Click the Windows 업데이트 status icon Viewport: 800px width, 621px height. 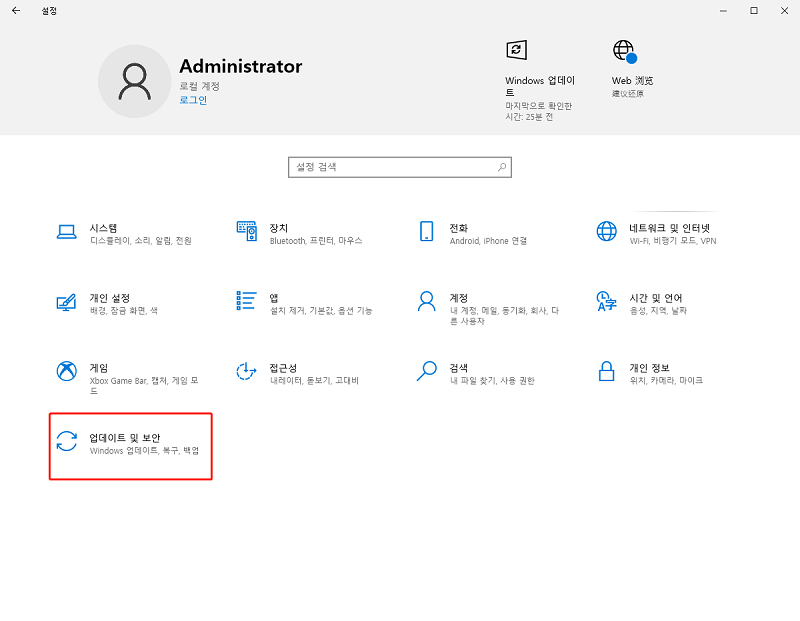517,49
